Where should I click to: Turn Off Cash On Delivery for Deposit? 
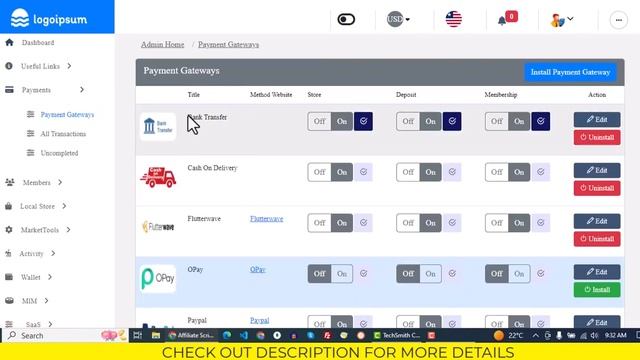click(408, 172)
